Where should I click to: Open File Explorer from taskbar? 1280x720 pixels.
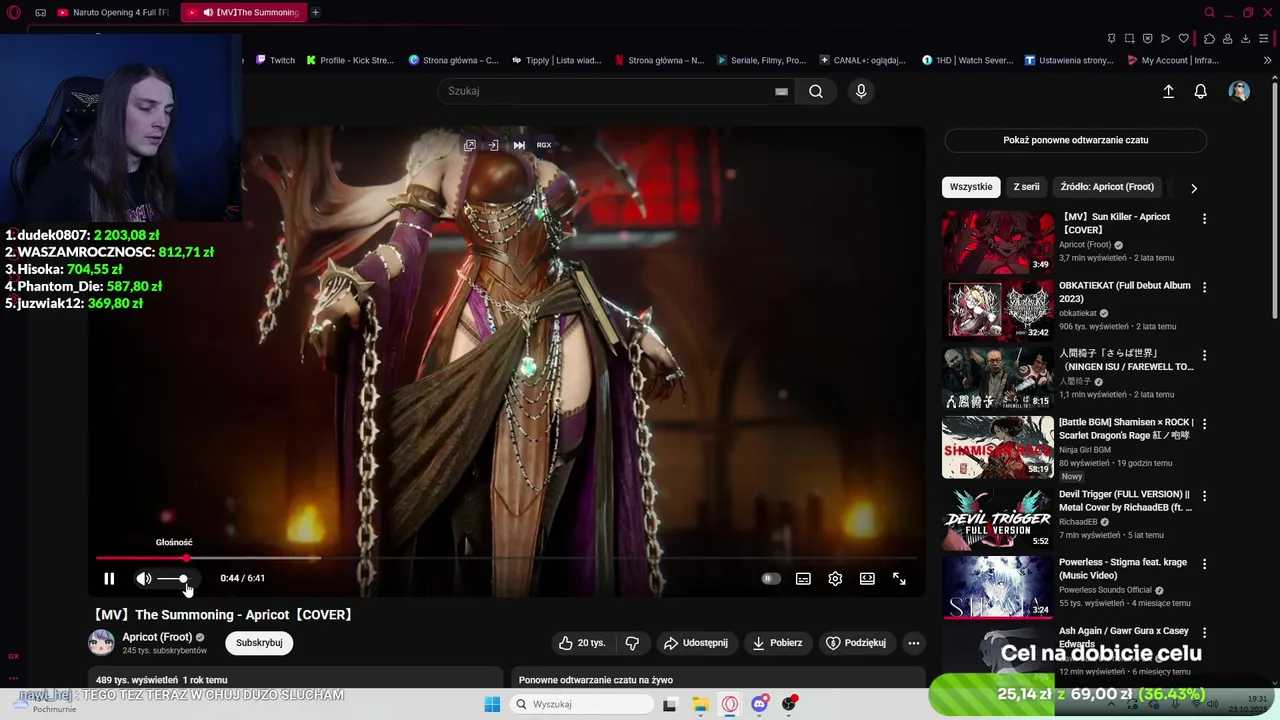point(700,704)
